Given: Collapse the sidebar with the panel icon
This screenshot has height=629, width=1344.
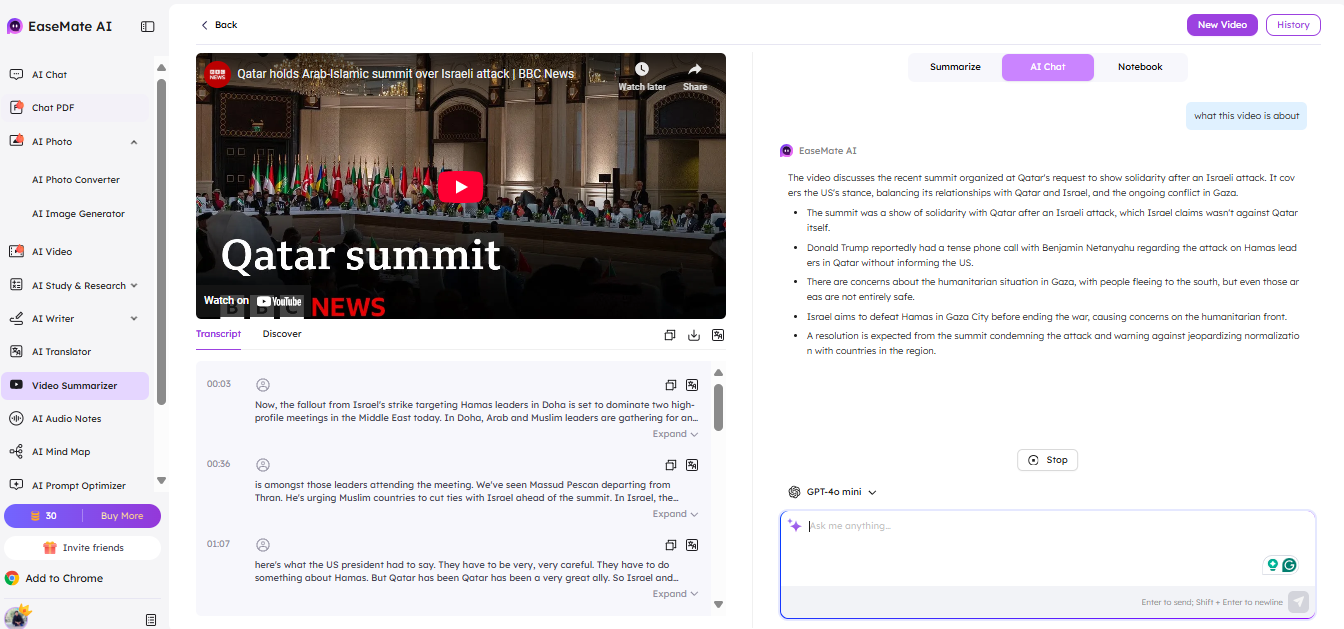Looking at the screenshot, I should [148, 26].
